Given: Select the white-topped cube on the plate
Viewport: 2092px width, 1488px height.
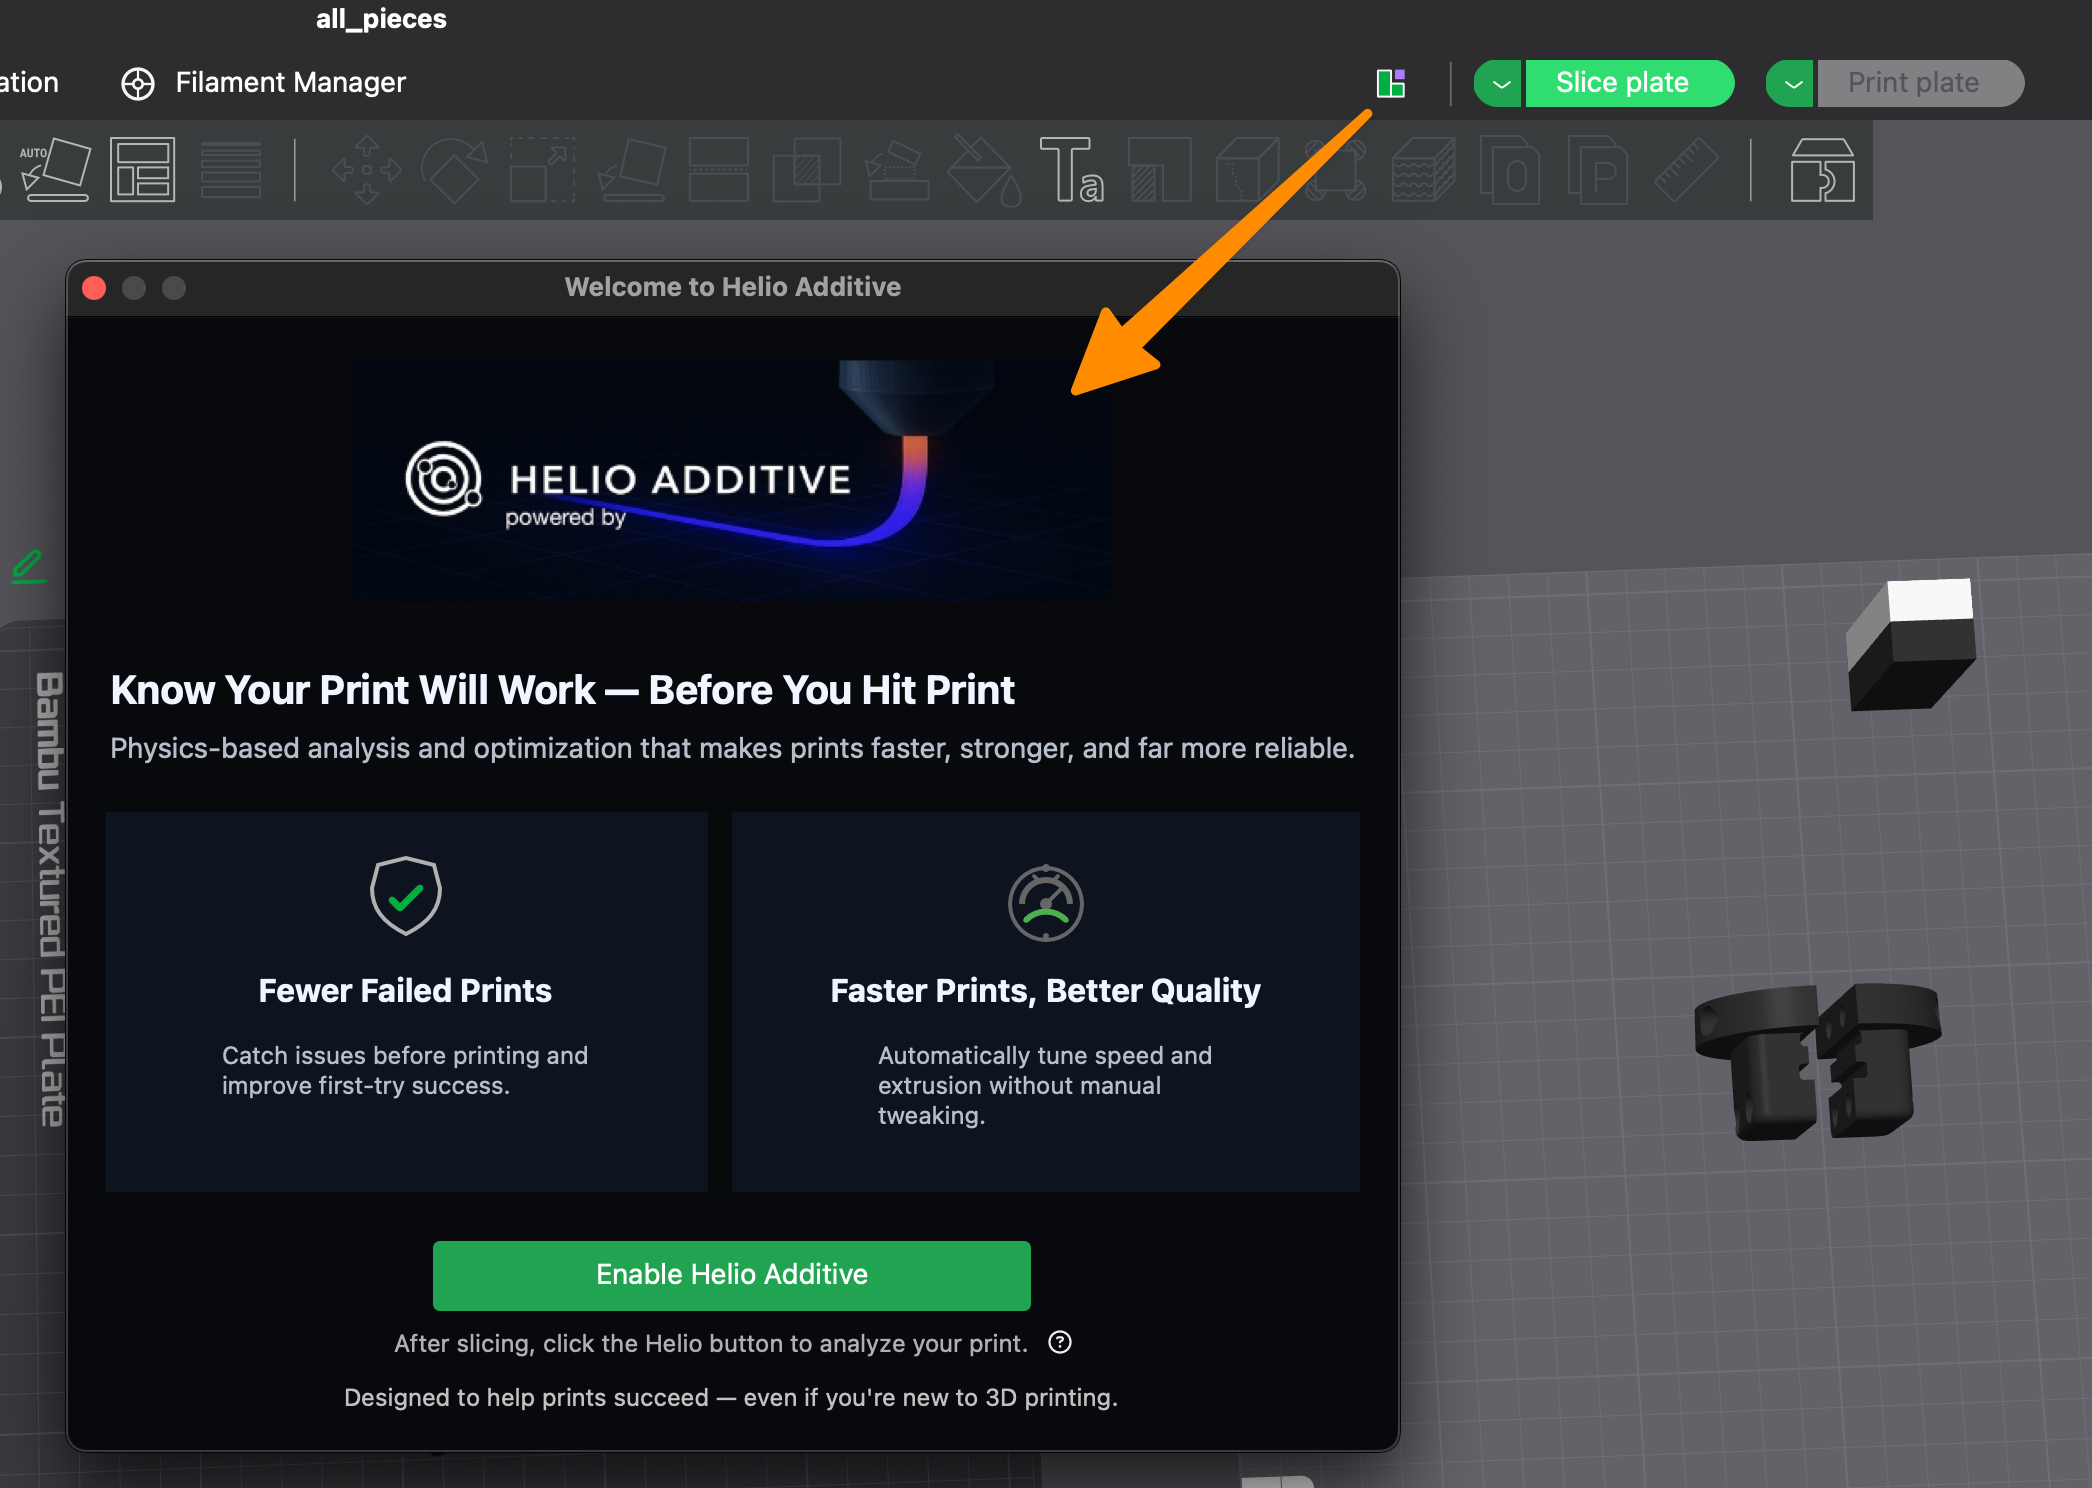Looking at the screenshot, I should click(x=1912, y=644).
